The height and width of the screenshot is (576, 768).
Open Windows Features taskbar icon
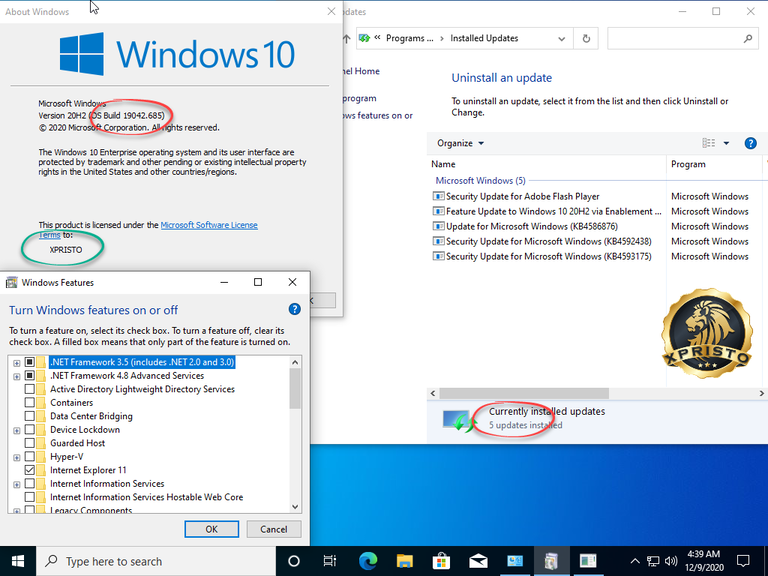click(552, 561)
